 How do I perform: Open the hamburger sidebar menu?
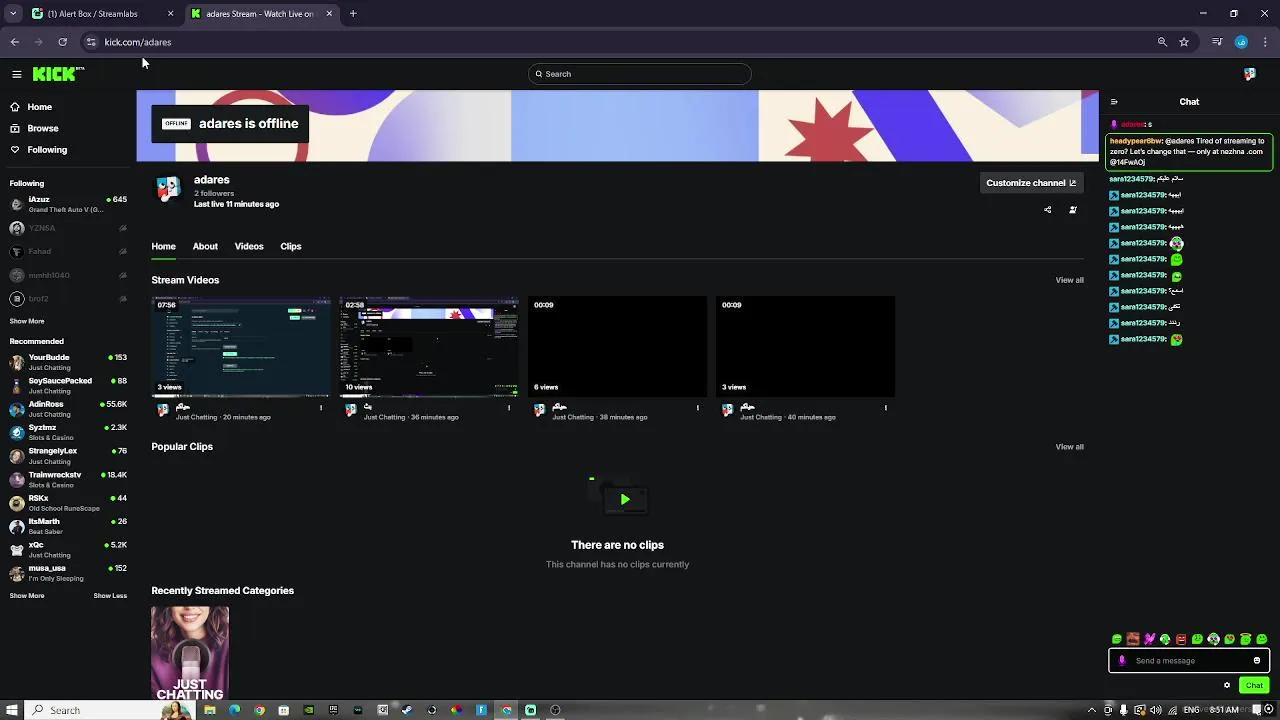tap(17, 74)
